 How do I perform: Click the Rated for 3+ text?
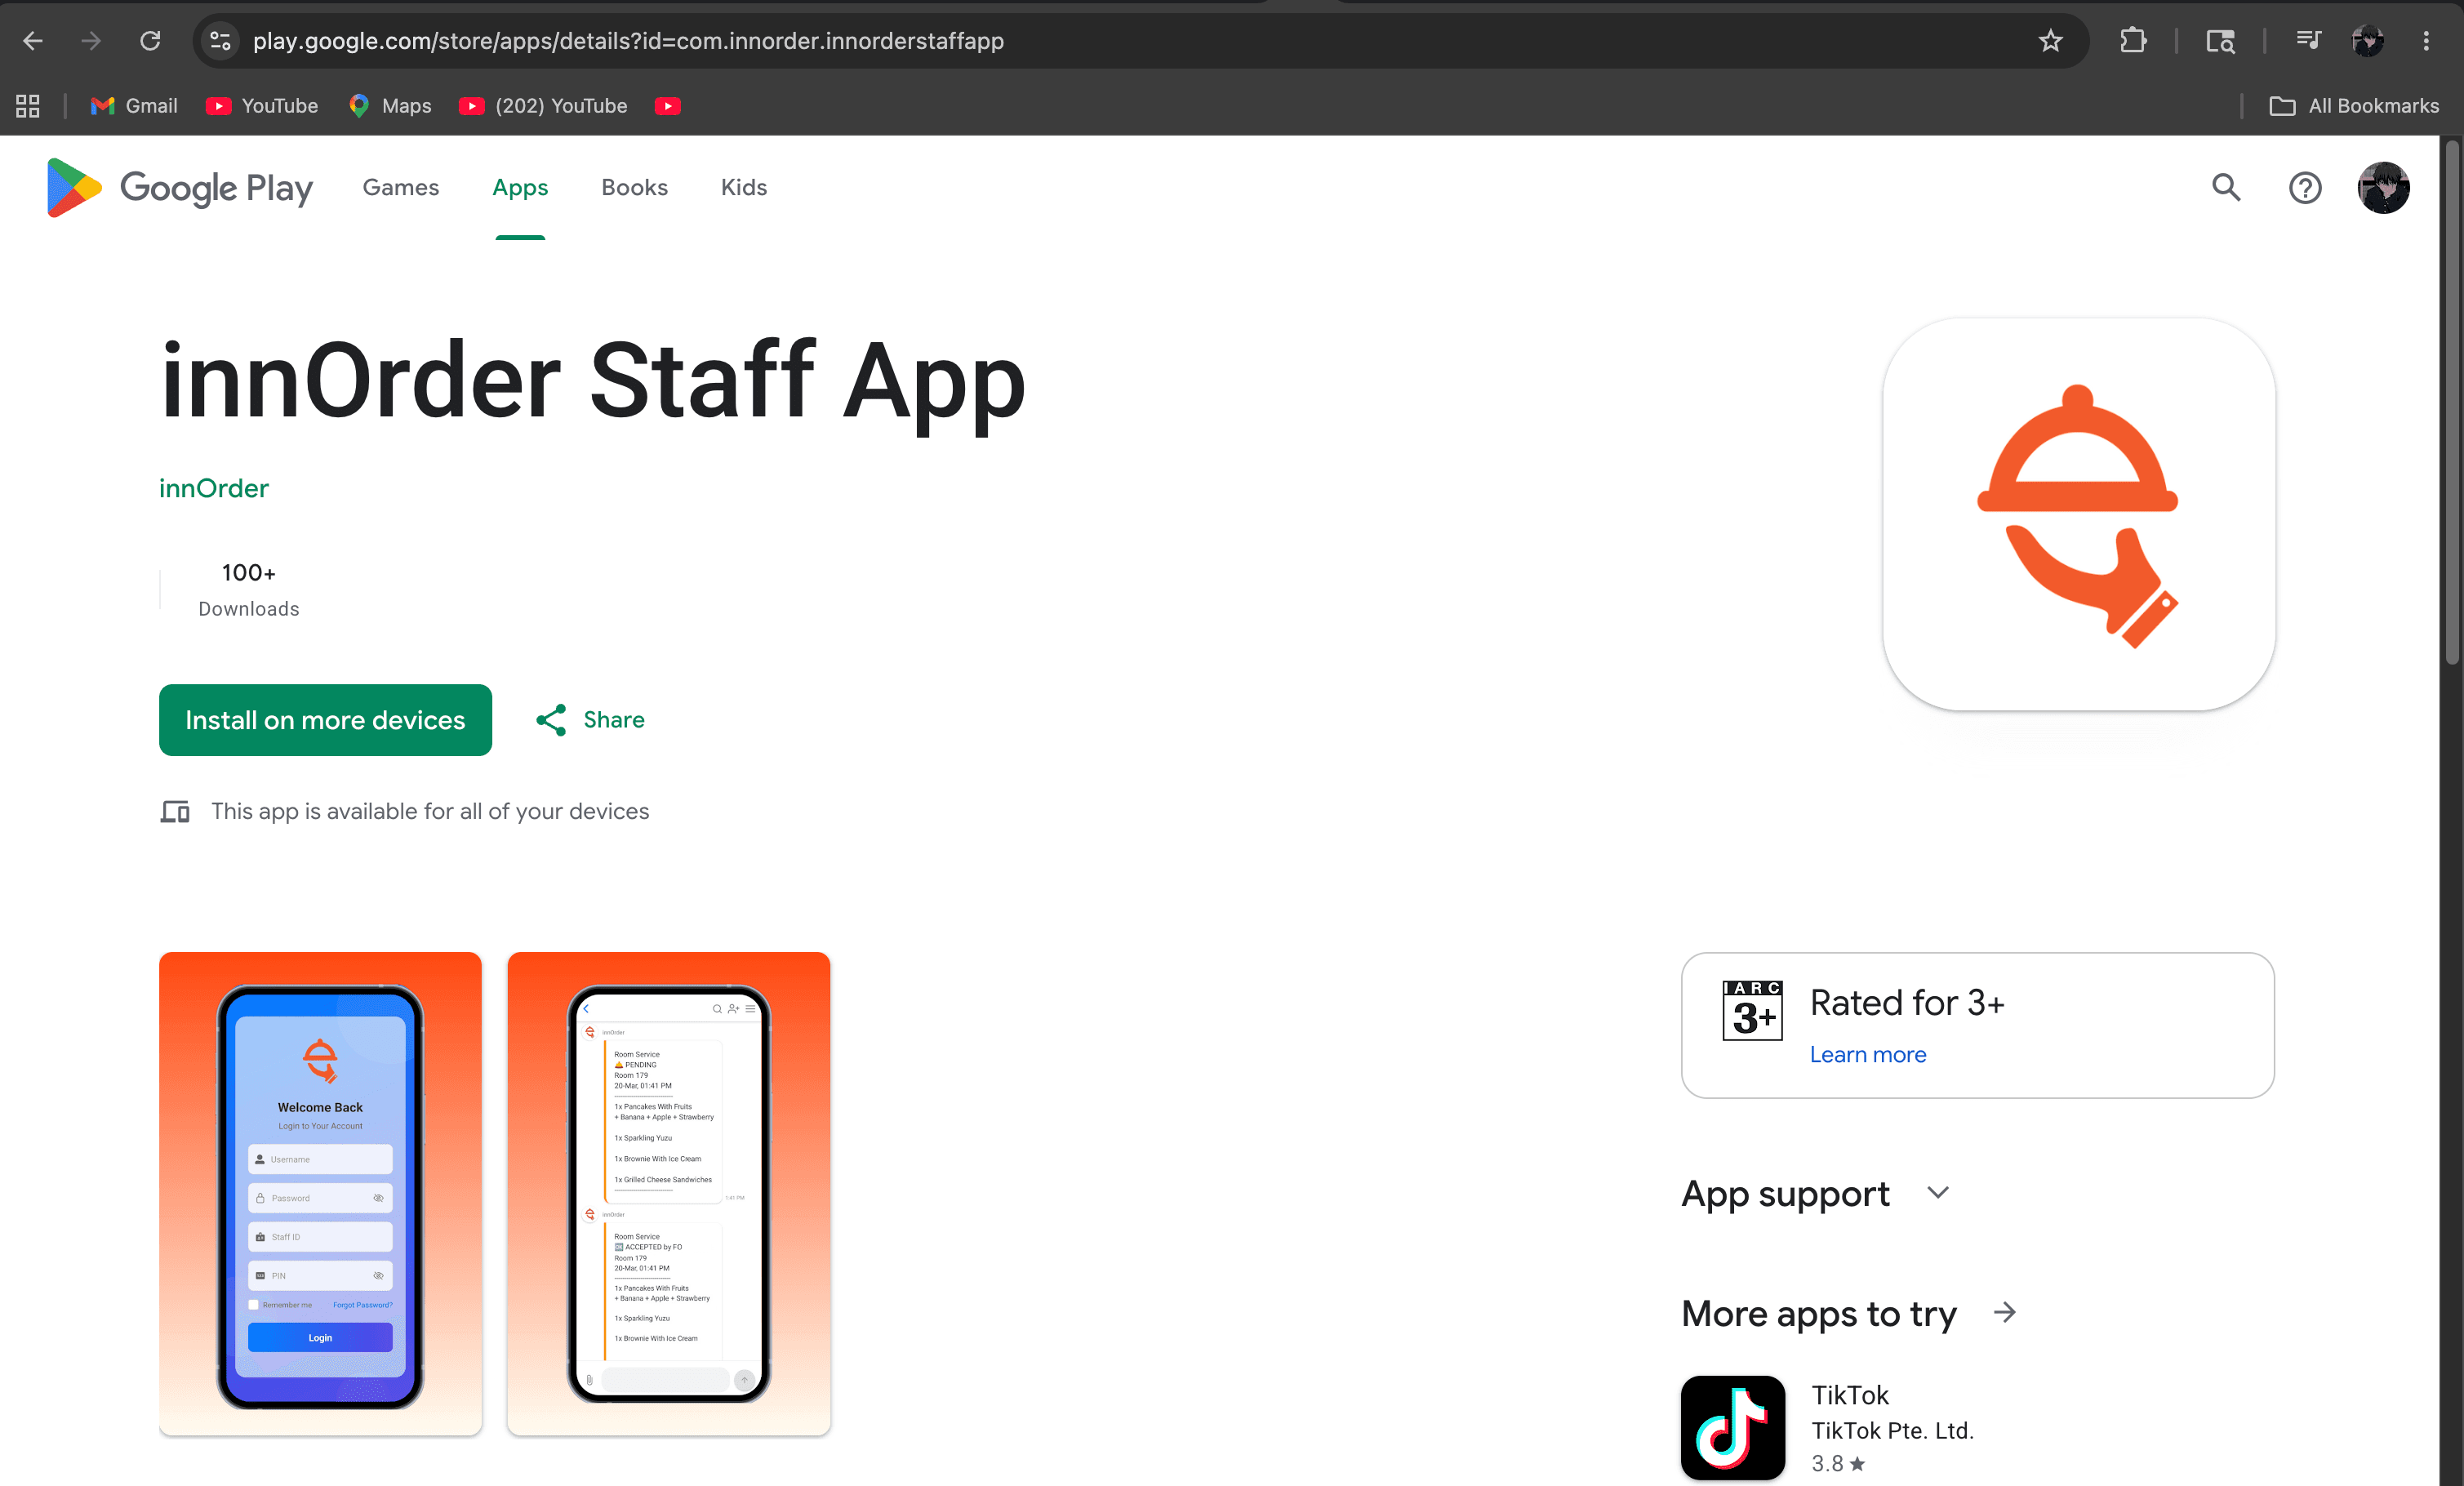[x=1907, y=1003]
